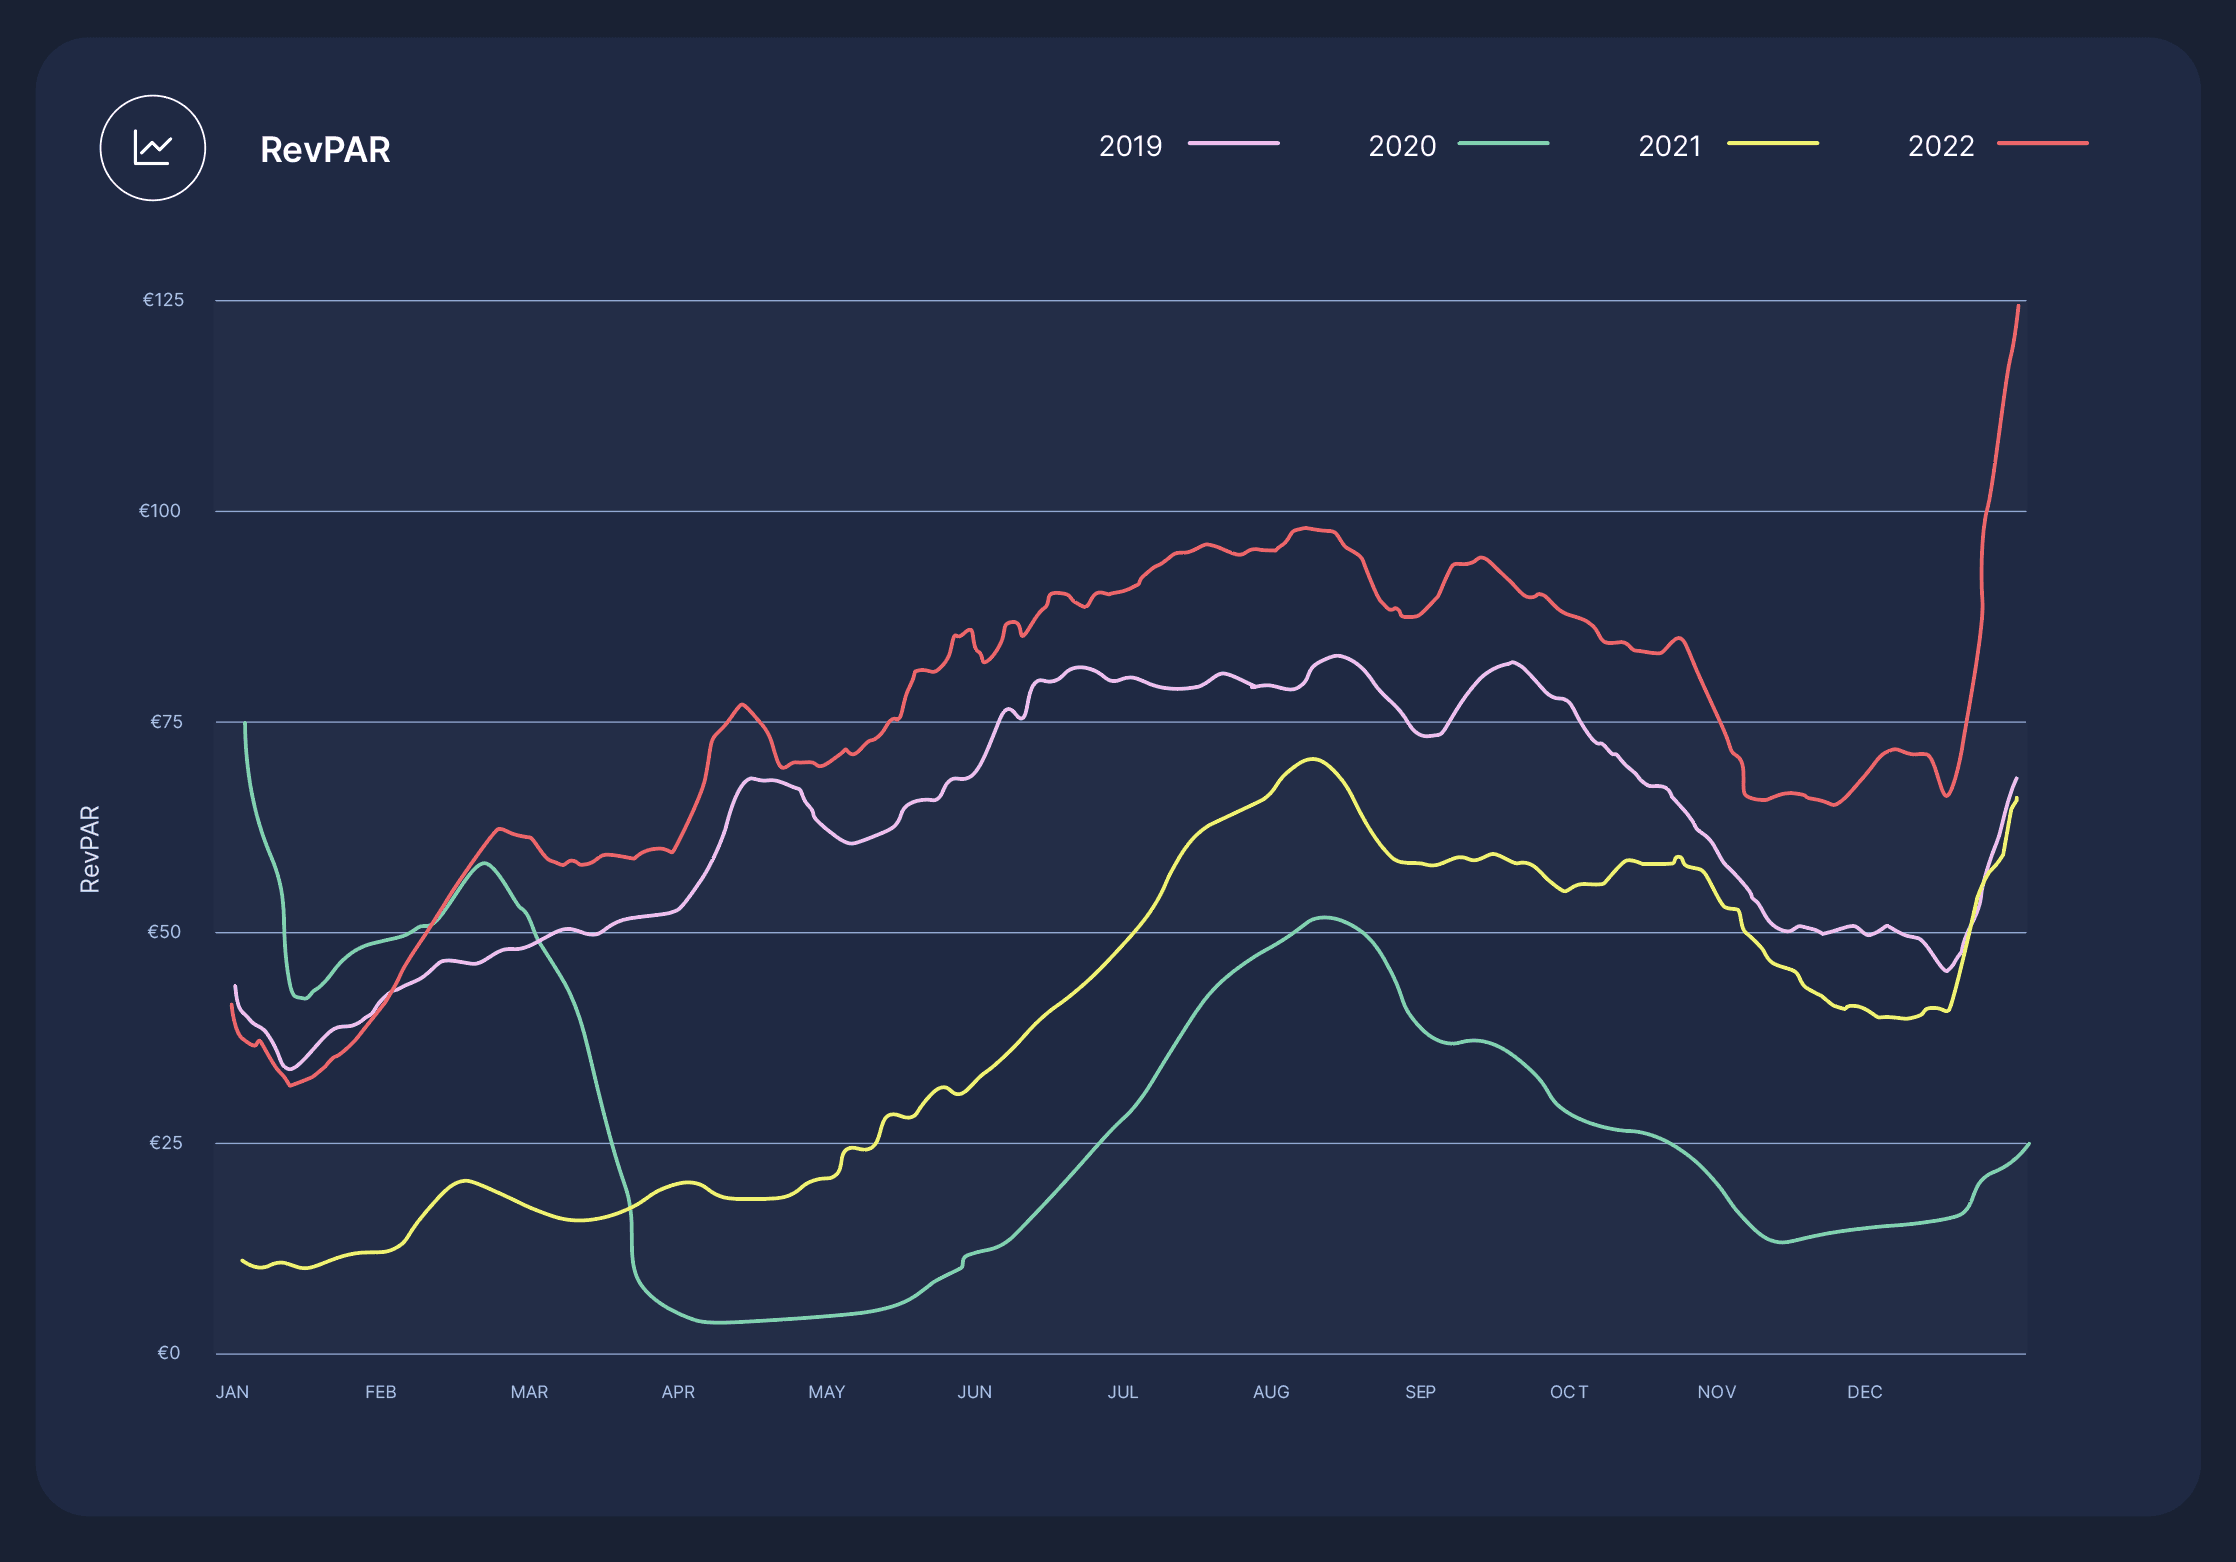Toggle the 2022 legend series
The image size is (2236, 1562).
coord(1940,146)
